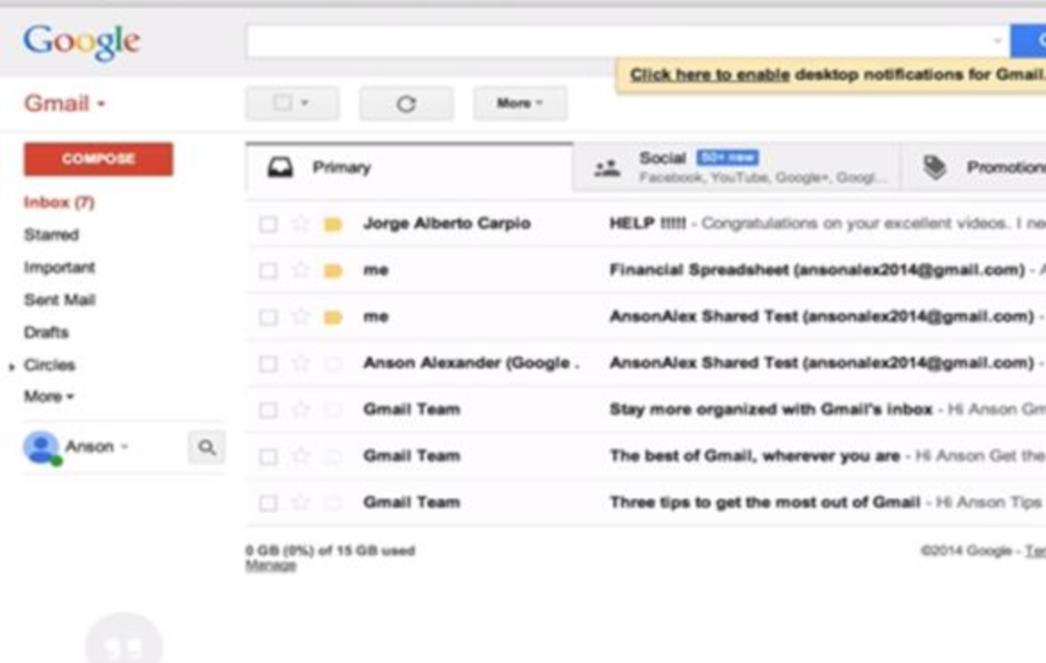Click the Google logo
The image size is (1046, 663).
[x=81, y=43]
